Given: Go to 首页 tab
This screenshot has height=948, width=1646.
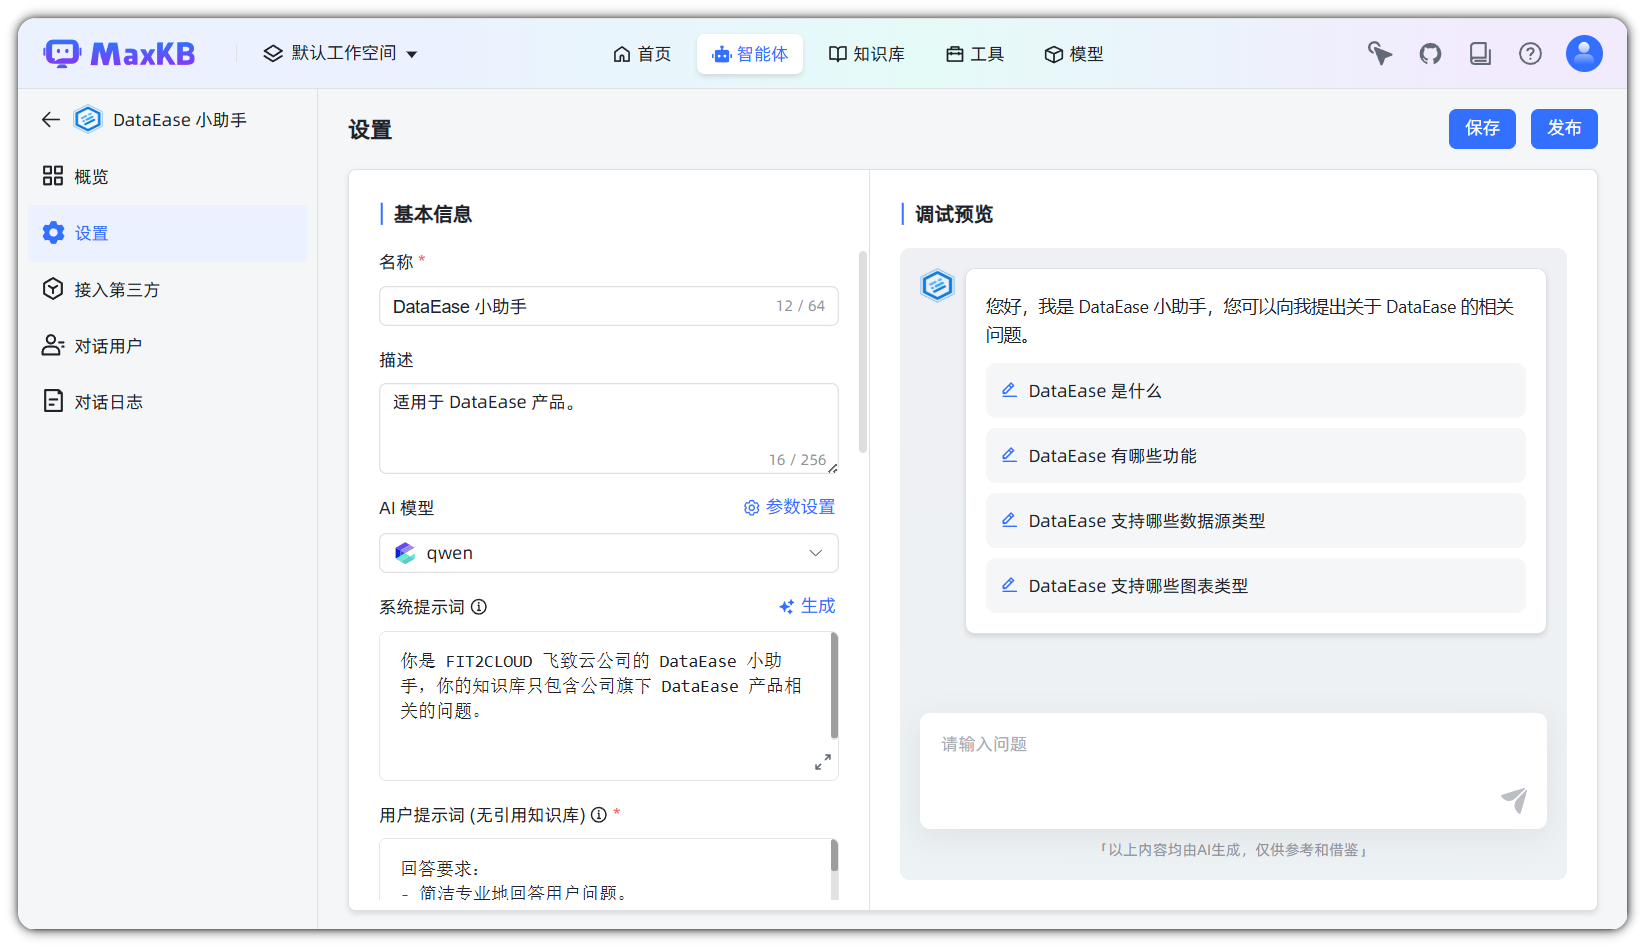Looking at the screenshot, I should tap(642, 54).
